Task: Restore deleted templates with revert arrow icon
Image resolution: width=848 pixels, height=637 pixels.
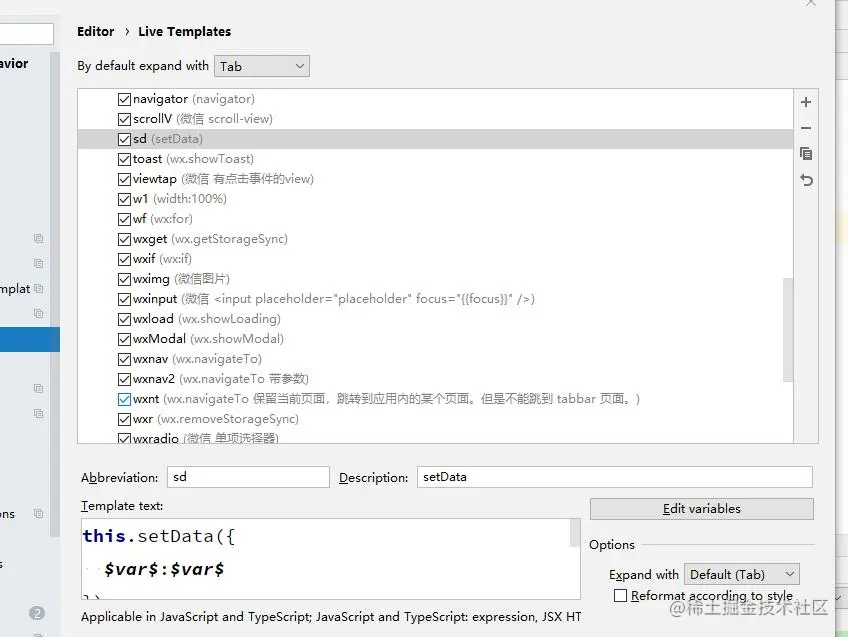Action: click(x=806, y=180)
